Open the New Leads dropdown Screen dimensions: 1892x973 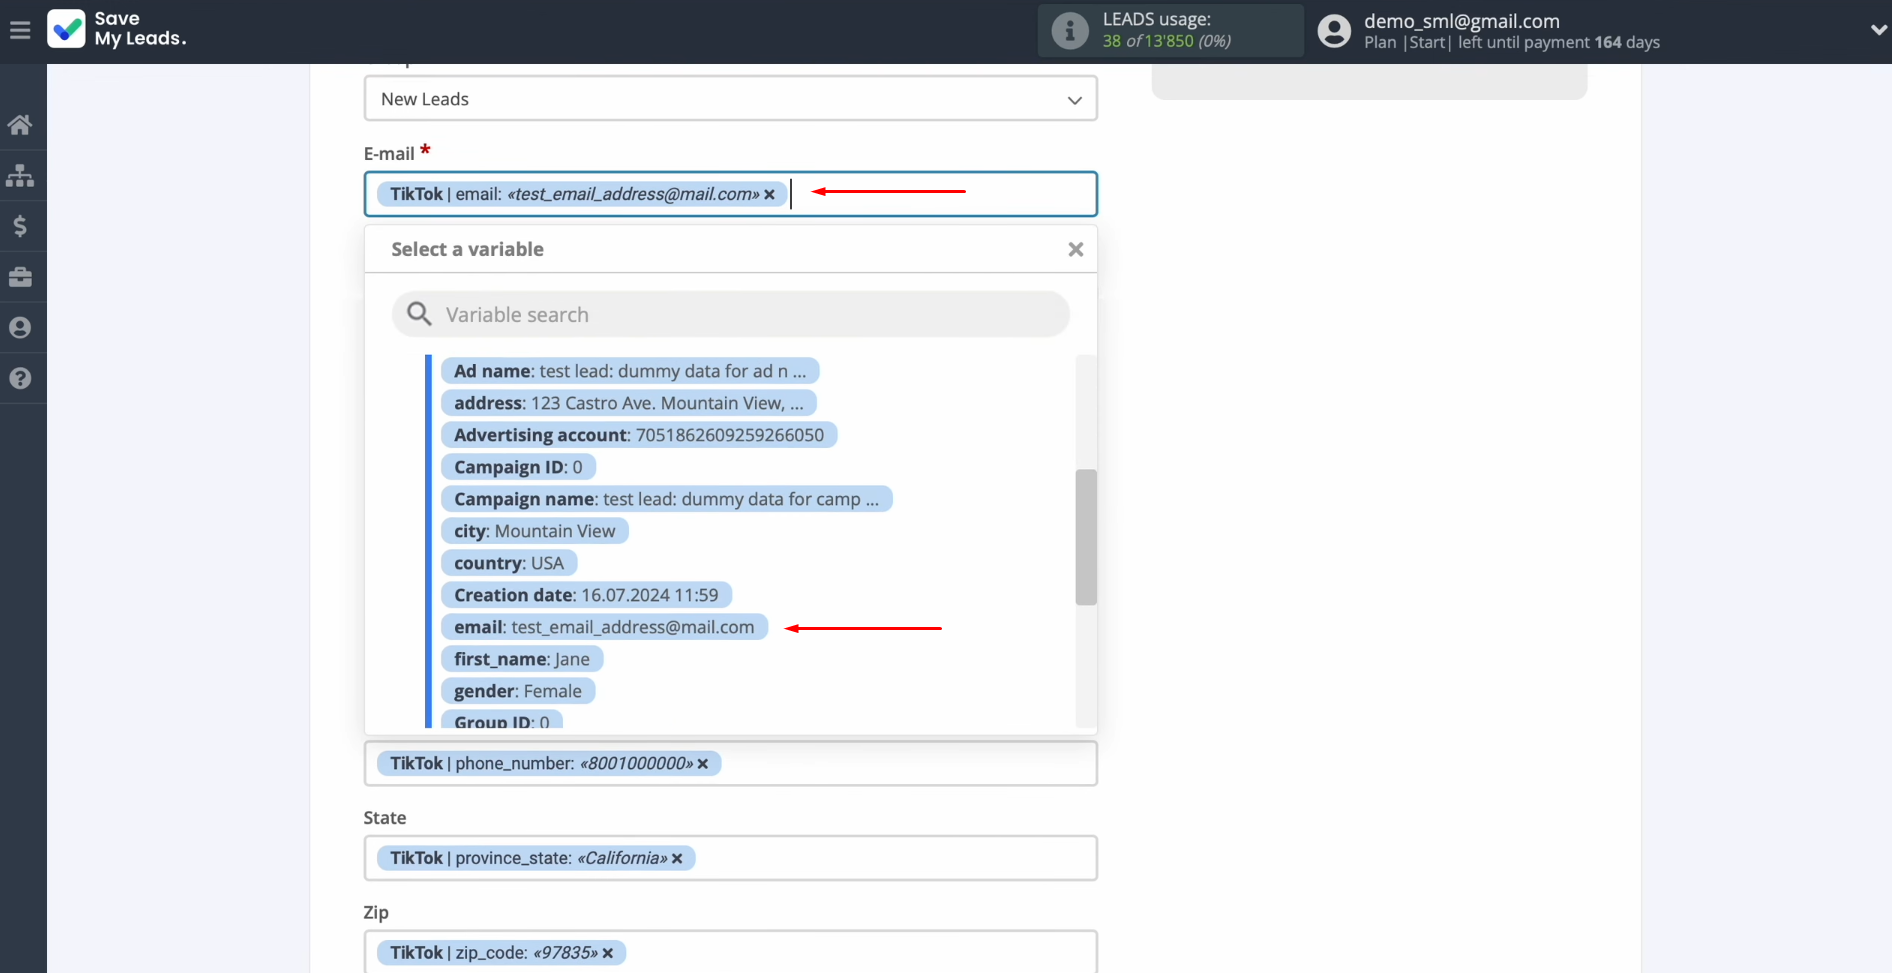coord(730,99)
